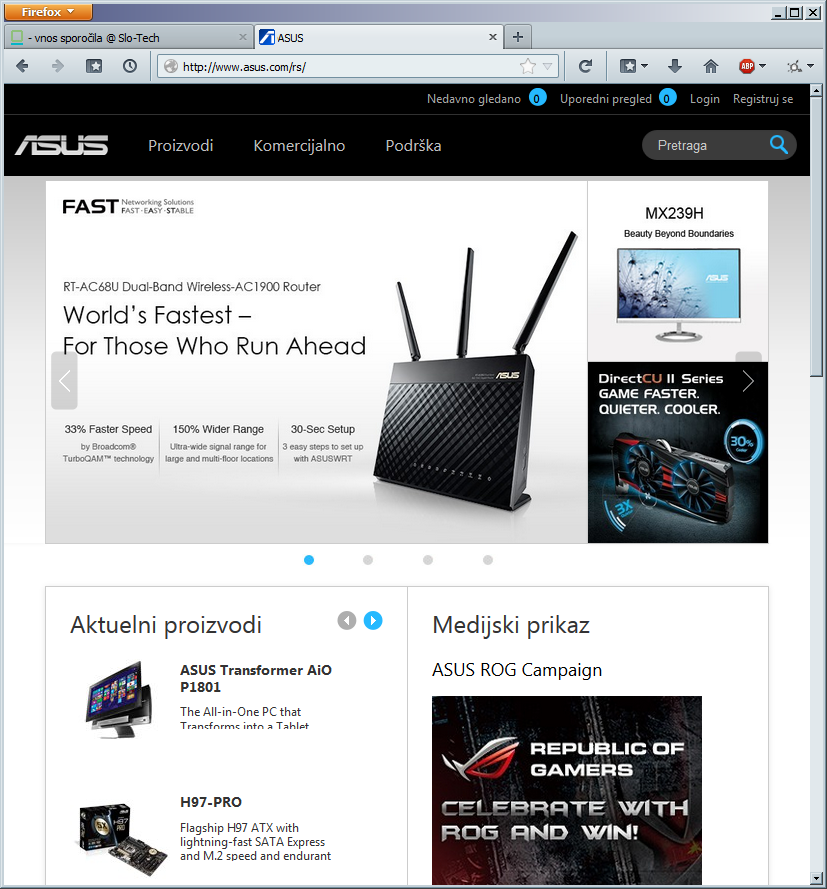Open the bookmarks menu button next to reload
The image size is (827, 889).
(628, 66)
